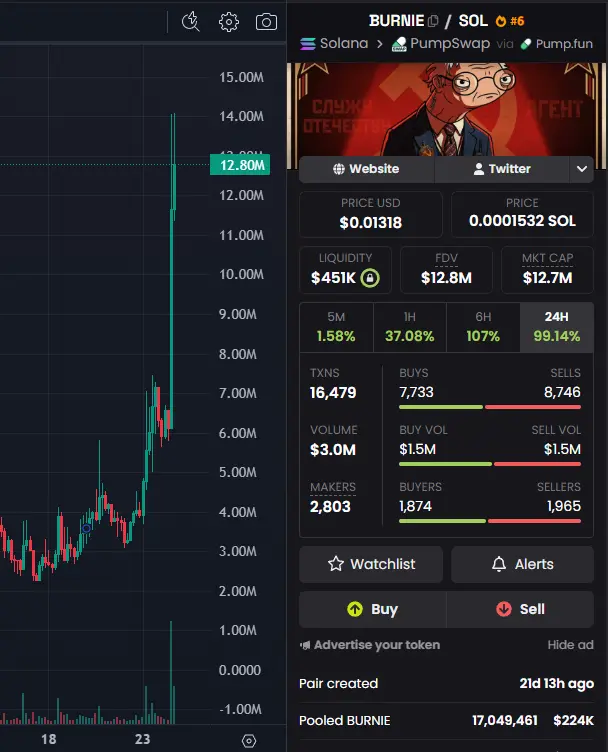Click the PumpSwap DEX logo
Screen dimensions: 608x752
tap(399, 44)
